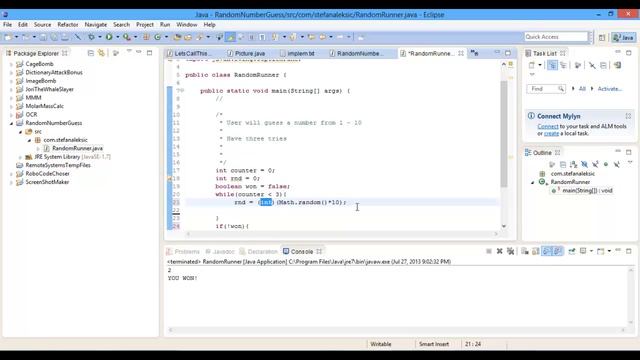Switch to Picture.java editor tab
The width and height of the screenshot is (640, 360).
coord(247,53)
